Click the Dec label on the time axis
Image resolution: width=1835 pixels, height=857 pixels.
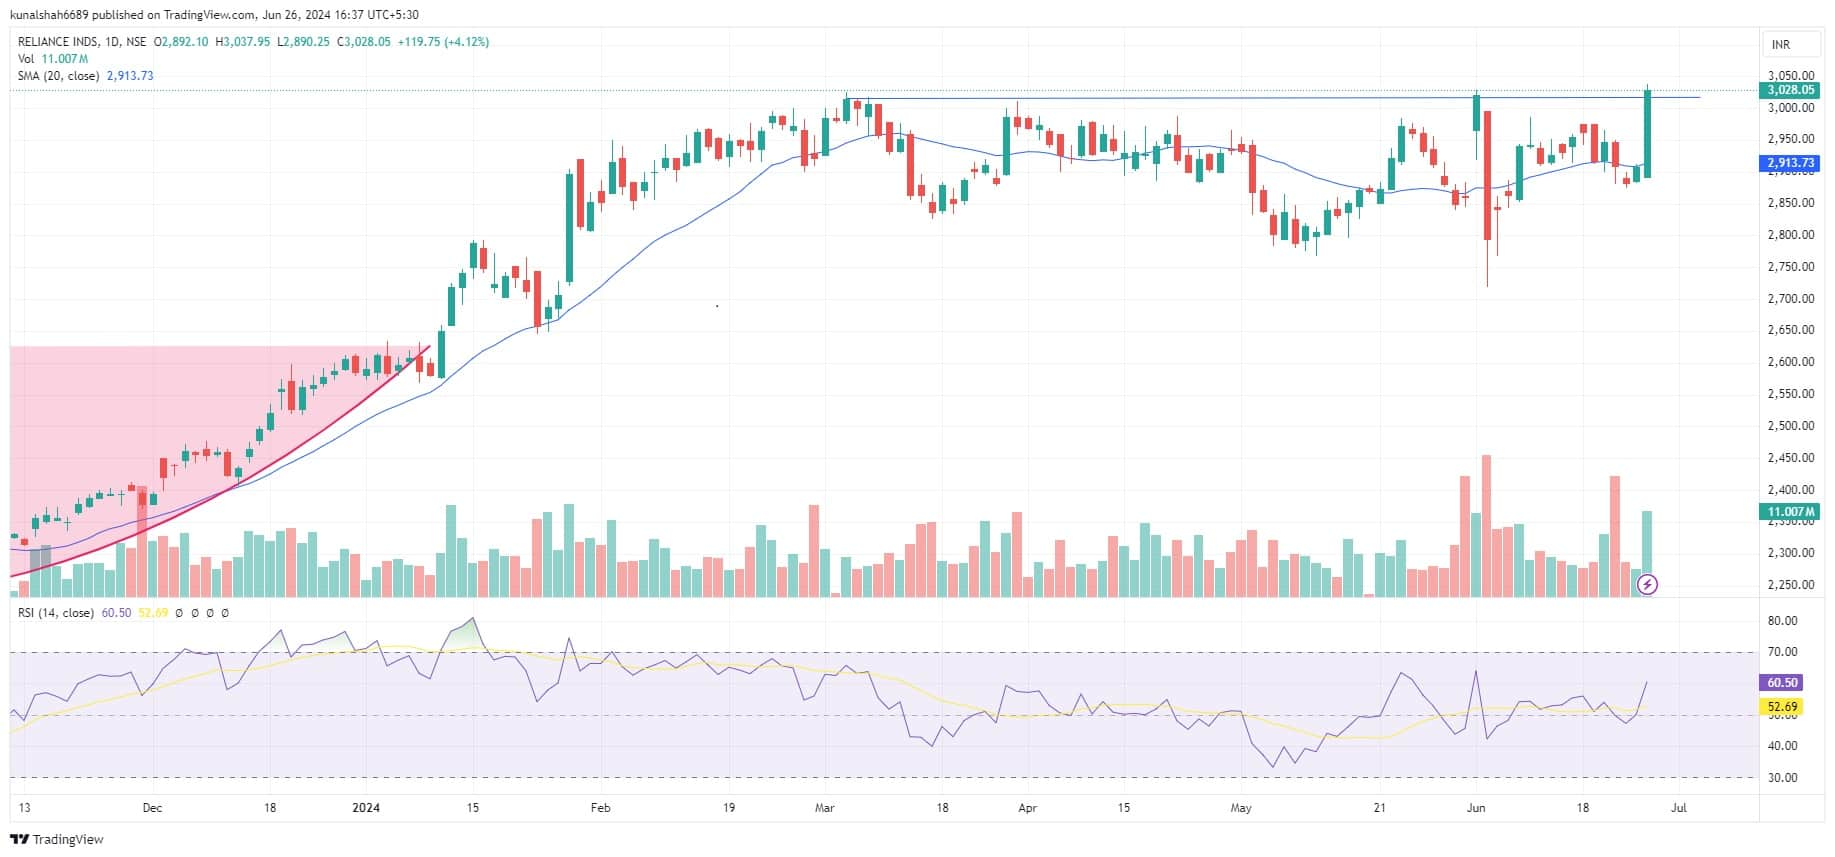[x=152, y=808]
